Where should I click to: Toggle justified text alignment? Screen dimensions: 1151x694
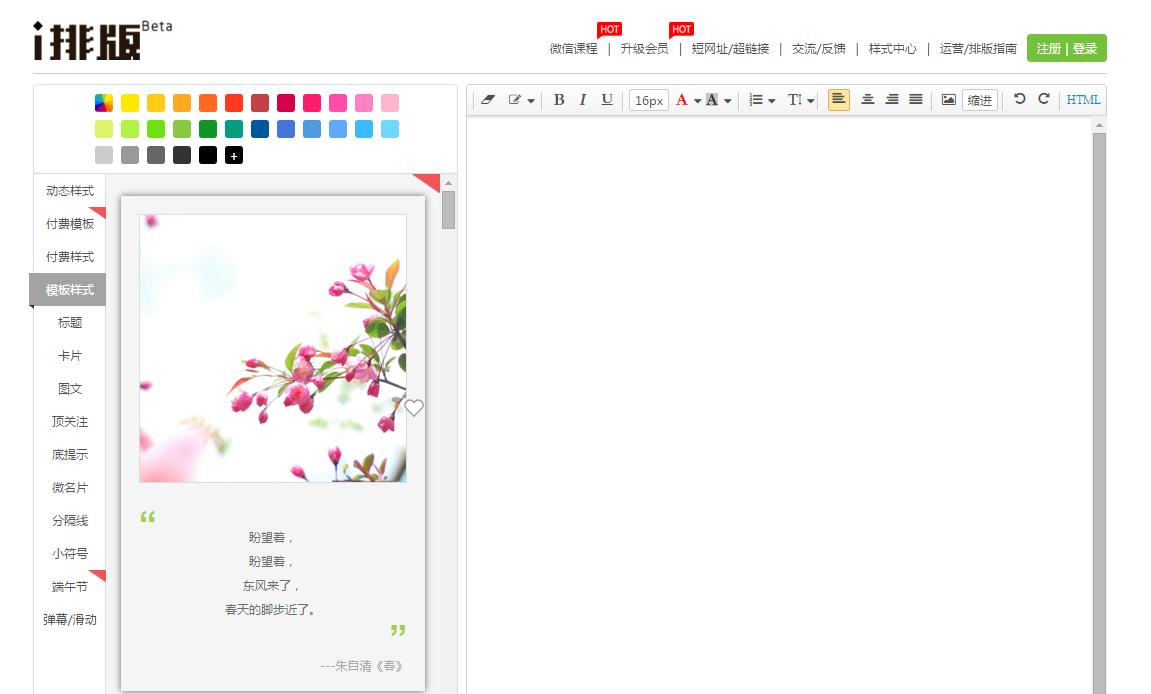pos(915,100)
